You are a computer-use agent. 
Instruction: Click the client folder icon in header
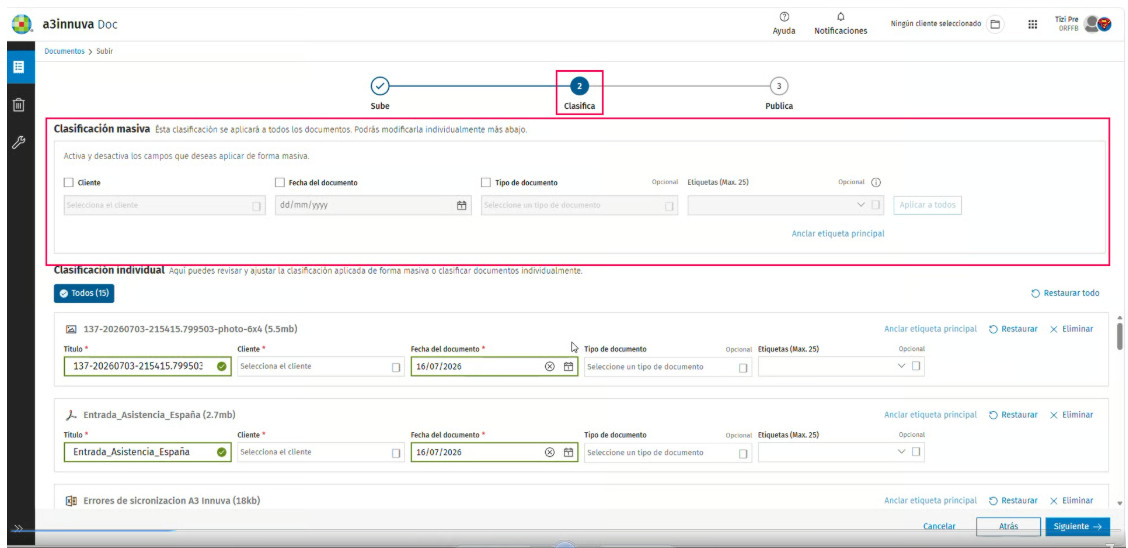click(x=995, y=24)
